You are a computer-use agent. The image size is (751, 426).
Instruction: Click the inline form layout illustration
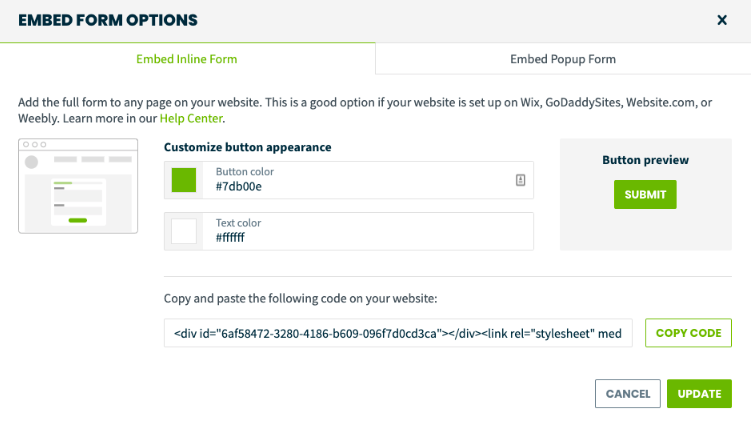78,186
